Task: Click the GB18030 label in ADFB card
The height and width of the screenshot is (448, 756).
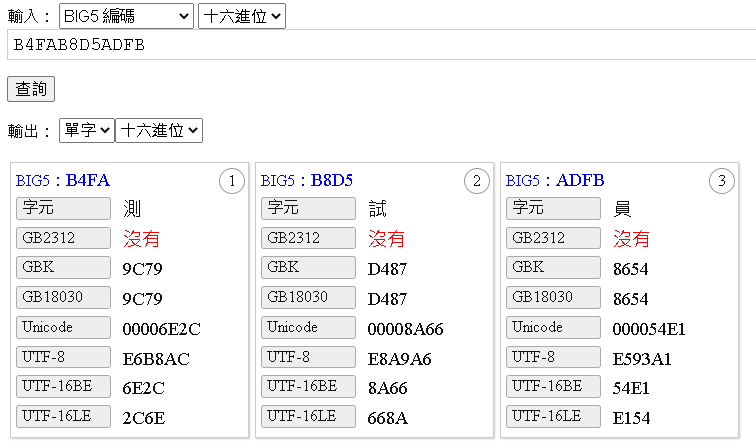Action: coord(553,298)
